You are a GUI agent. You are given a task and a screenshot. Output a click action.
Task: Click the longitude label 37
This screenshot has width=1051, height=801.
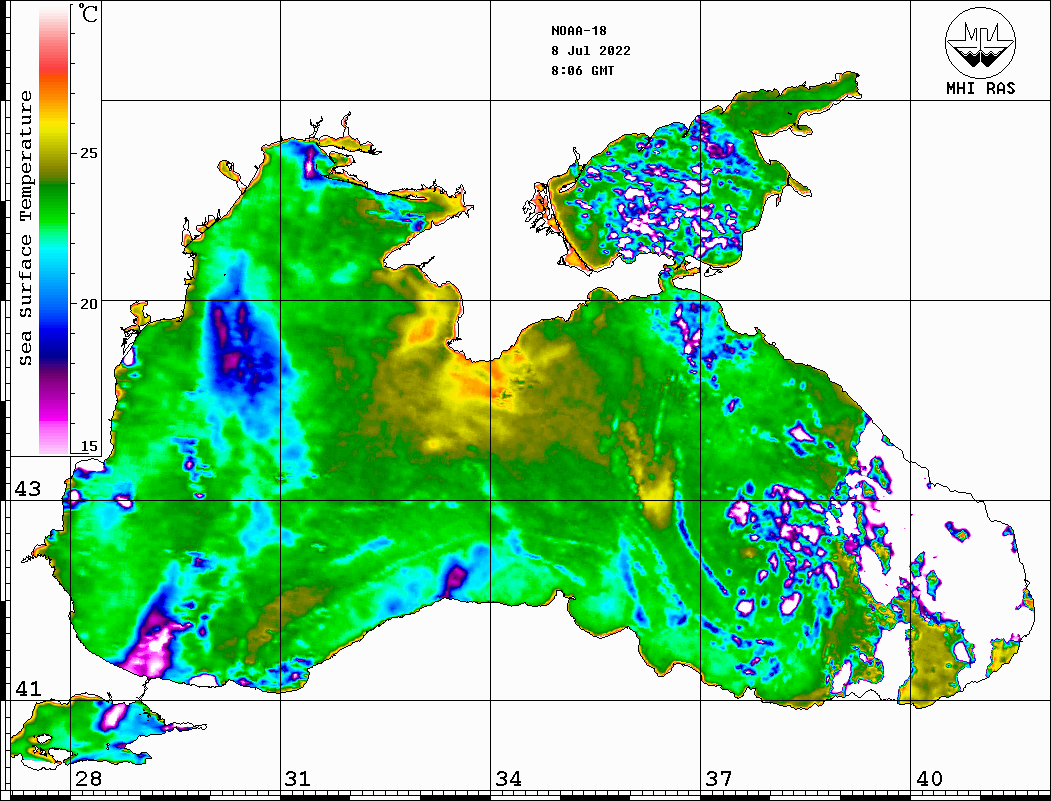(719, 779)
